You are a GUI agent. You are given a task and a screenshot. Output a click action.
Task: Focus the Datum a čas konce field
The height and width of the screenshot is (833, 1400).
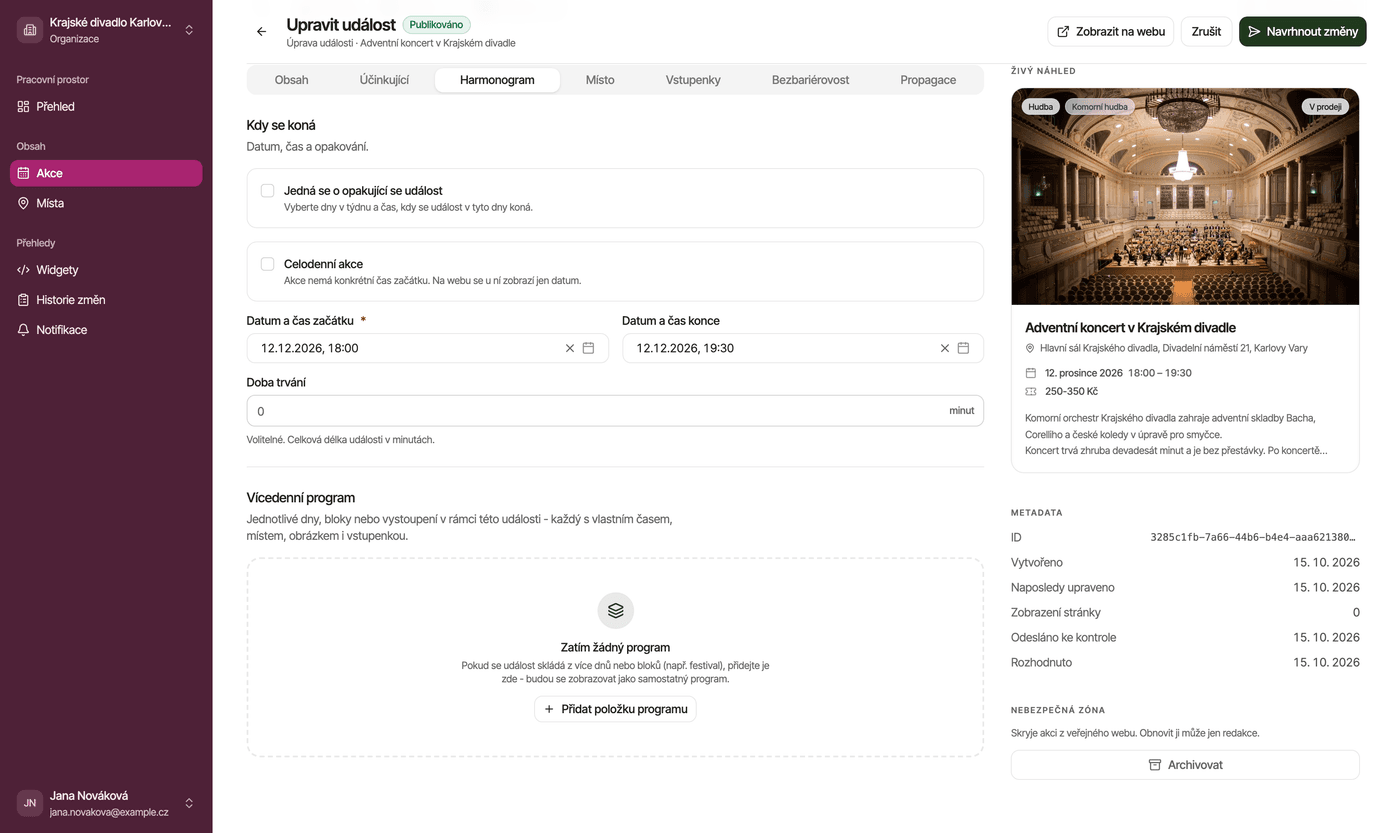point(803,348)
